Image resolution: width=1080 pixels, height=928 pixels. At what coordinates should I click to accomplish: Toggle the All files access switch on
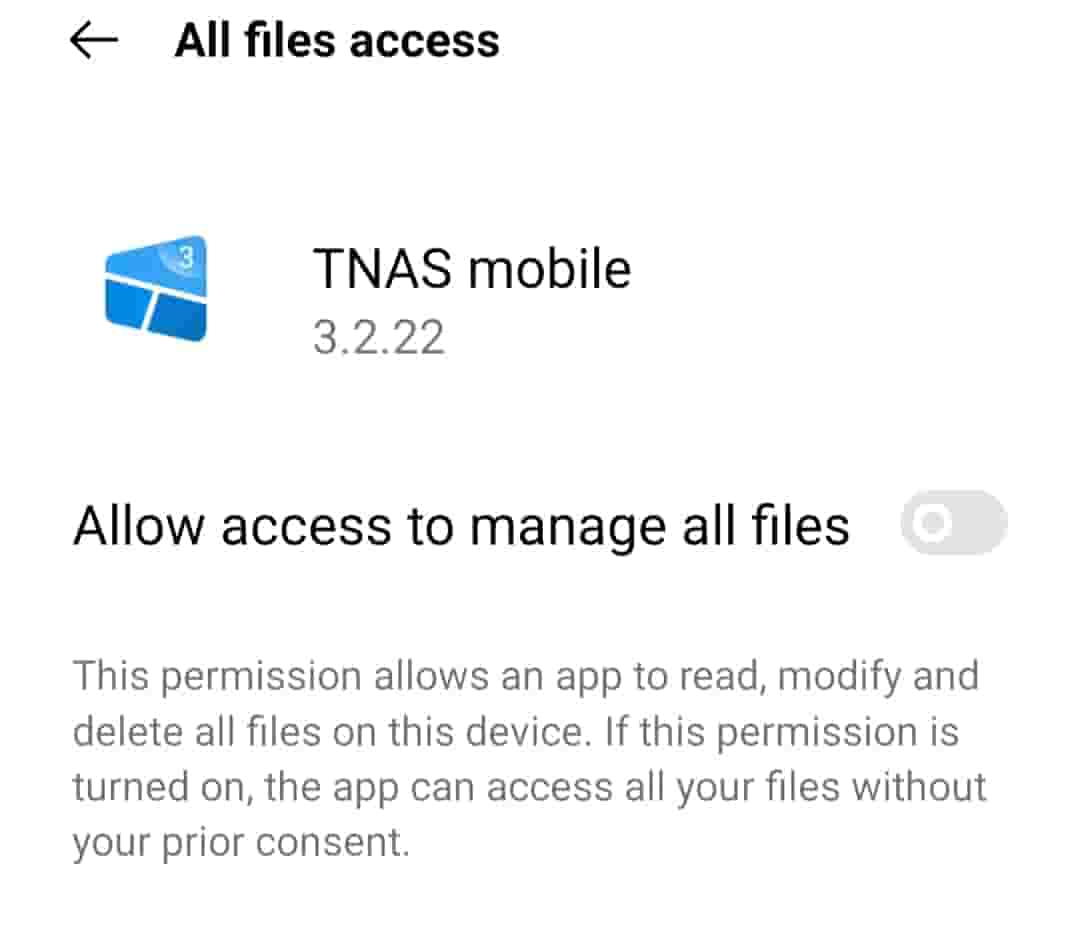click(x=953, y=523)
